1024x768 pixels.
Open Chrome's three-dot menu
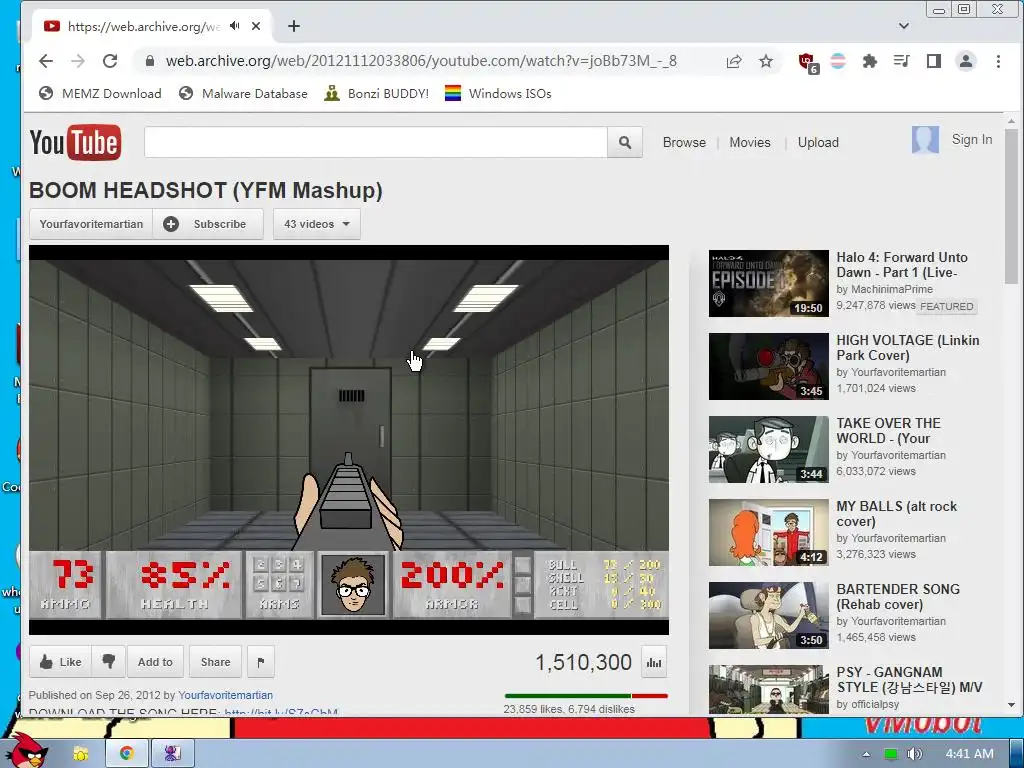click(998, 61)
